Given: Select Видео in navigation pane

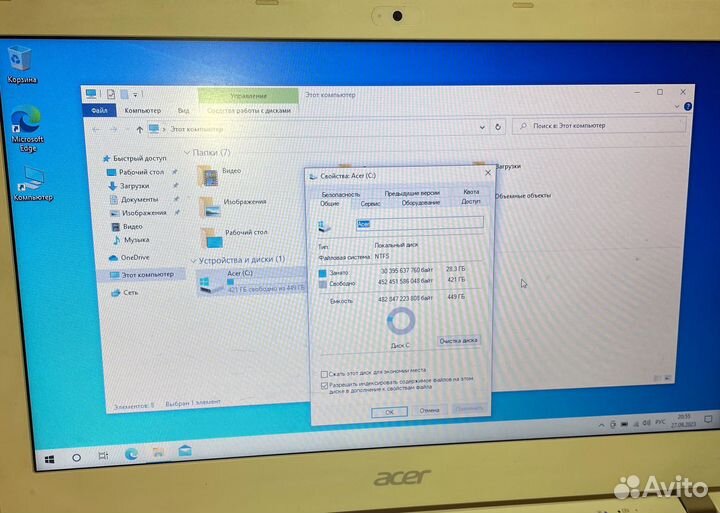Looking at the screenshot, I should (x=128, y=226).
